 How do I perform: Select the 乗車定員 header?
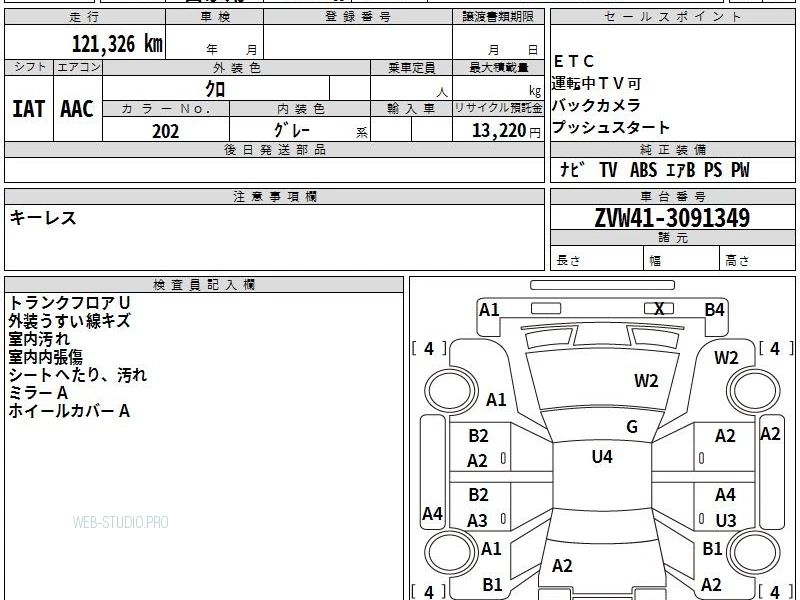point(411,67)
